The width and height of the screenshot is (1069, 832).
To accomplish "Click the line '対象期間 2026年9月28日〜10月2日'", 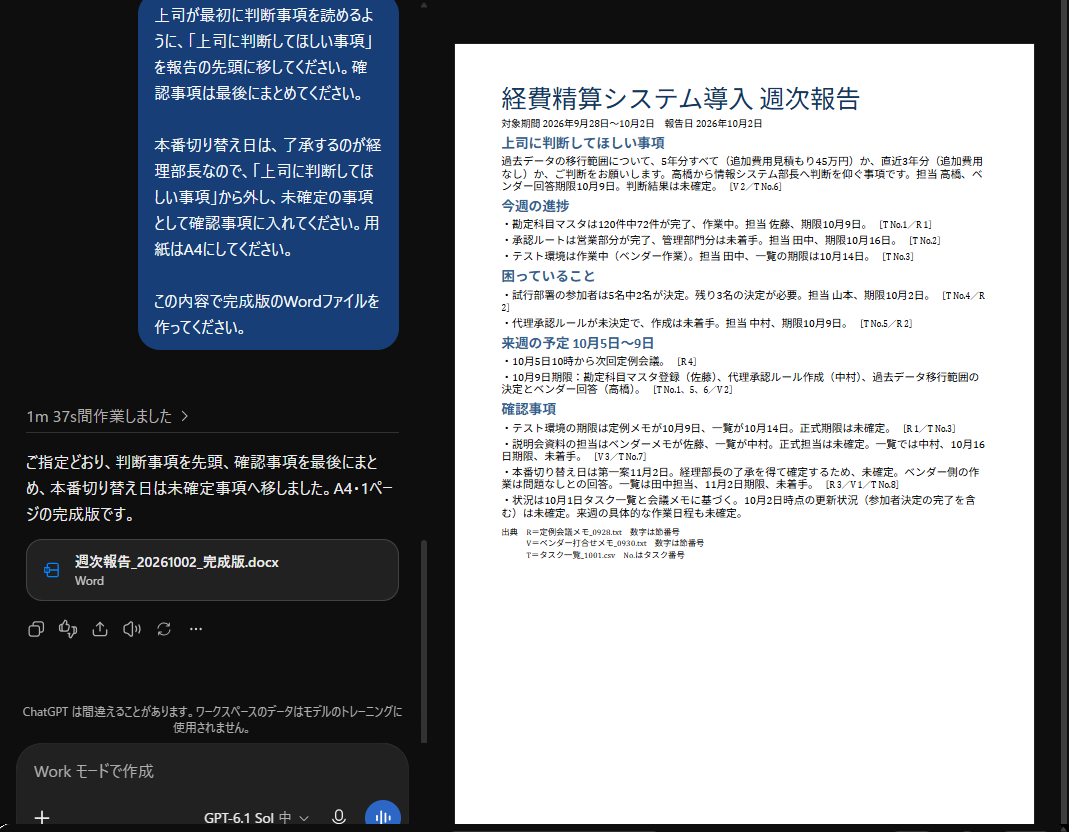I will (577, 123).
